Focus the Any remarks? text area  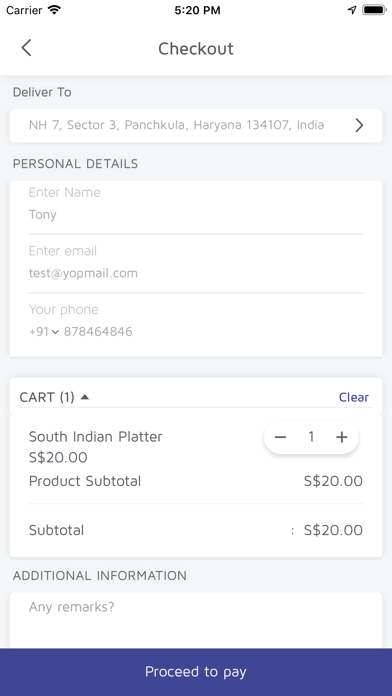click(x=196, y=620)
